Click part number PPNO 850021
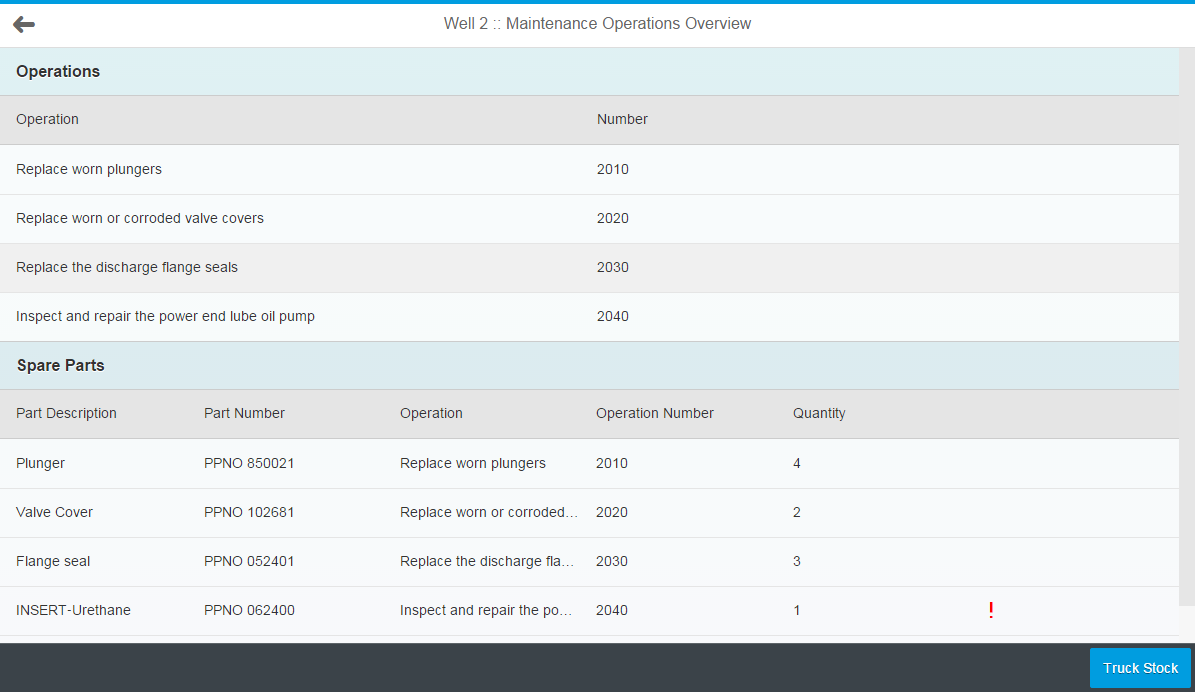This screenshot has height=692, width=1195. coord(249,463)
